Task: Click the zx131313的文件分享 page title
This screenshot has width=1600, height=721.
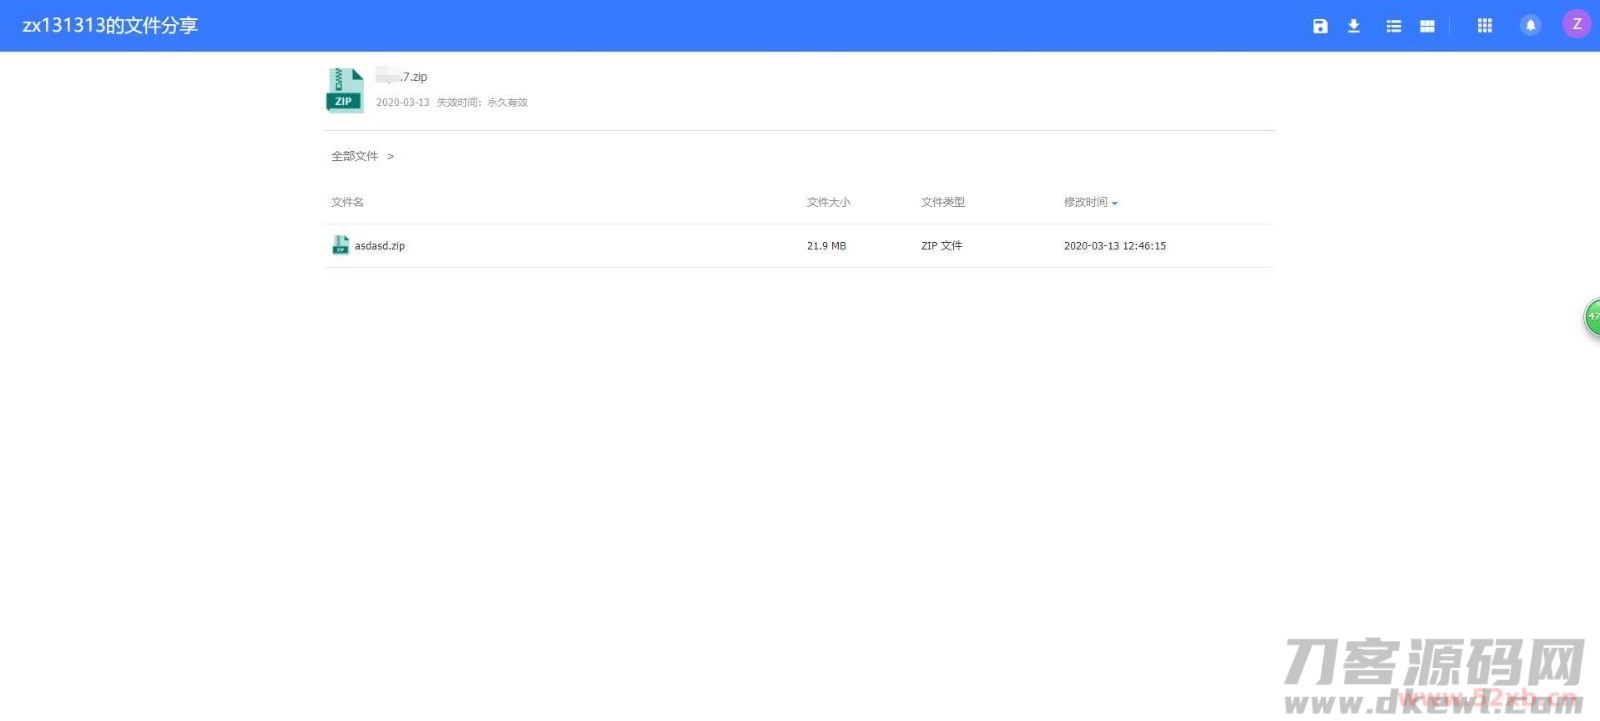Action: tap(110, 26)
